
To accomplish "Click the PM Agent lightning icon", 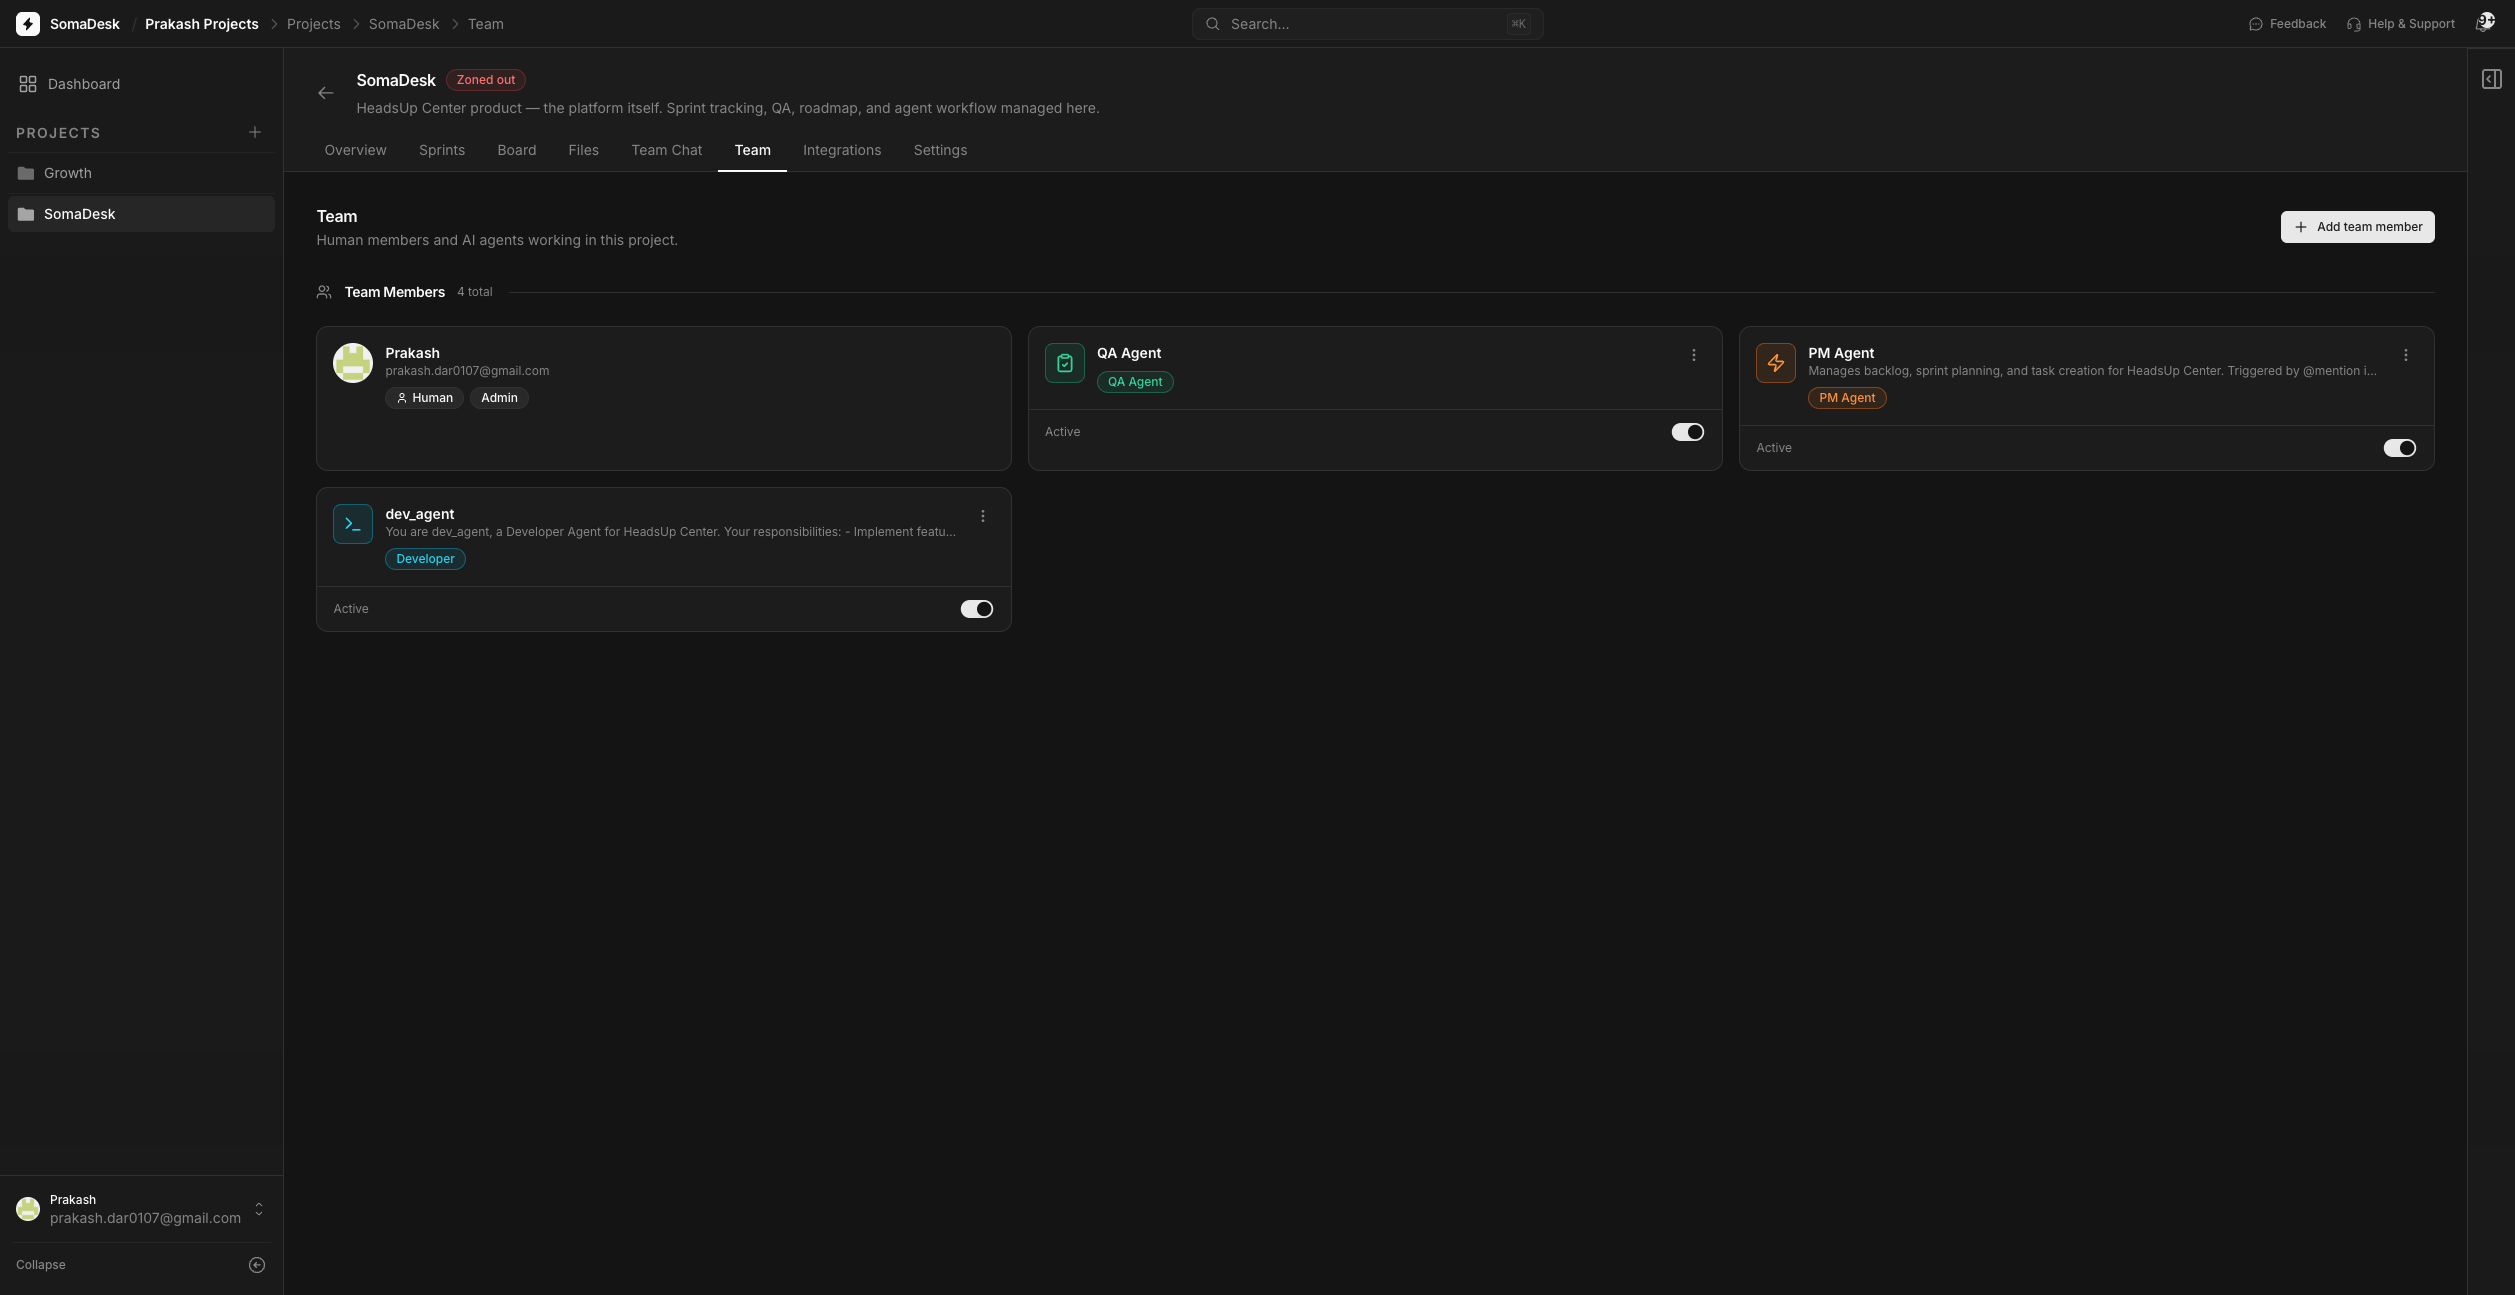I will [x=1775, y=363].
